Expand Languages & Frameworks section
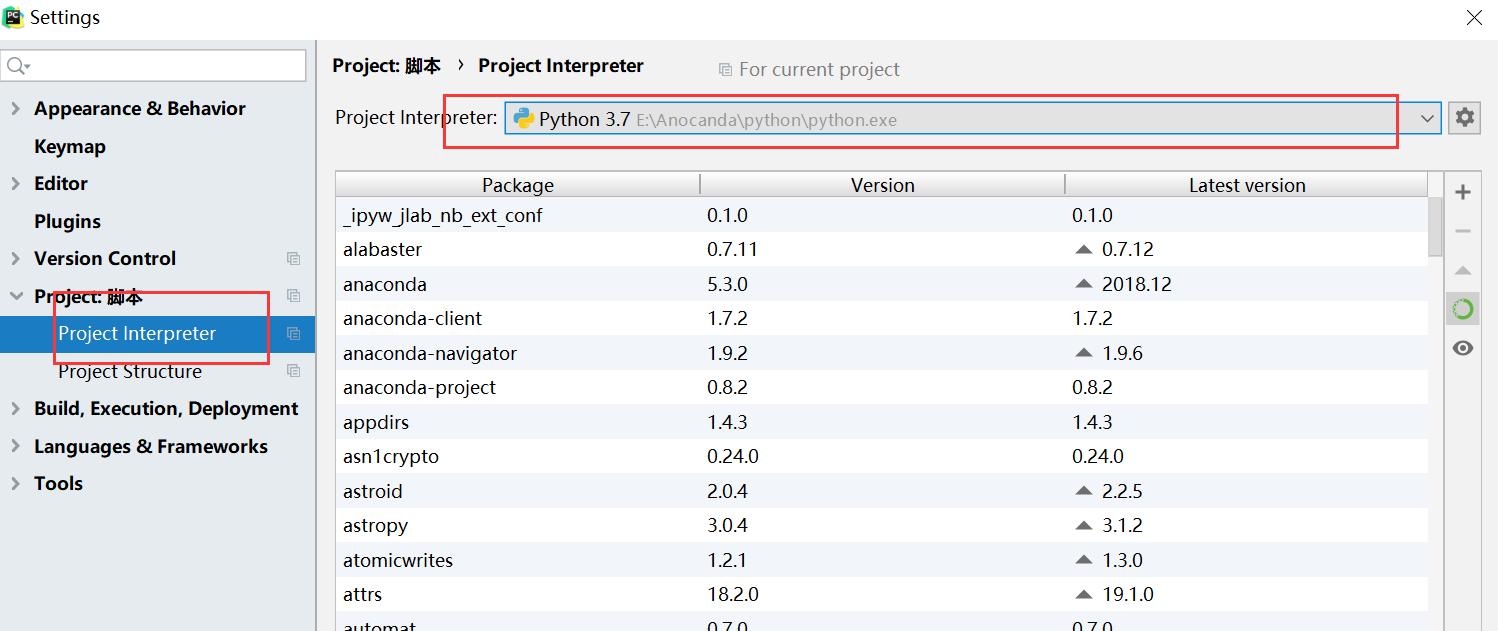1498x631 pixels. 15,446
